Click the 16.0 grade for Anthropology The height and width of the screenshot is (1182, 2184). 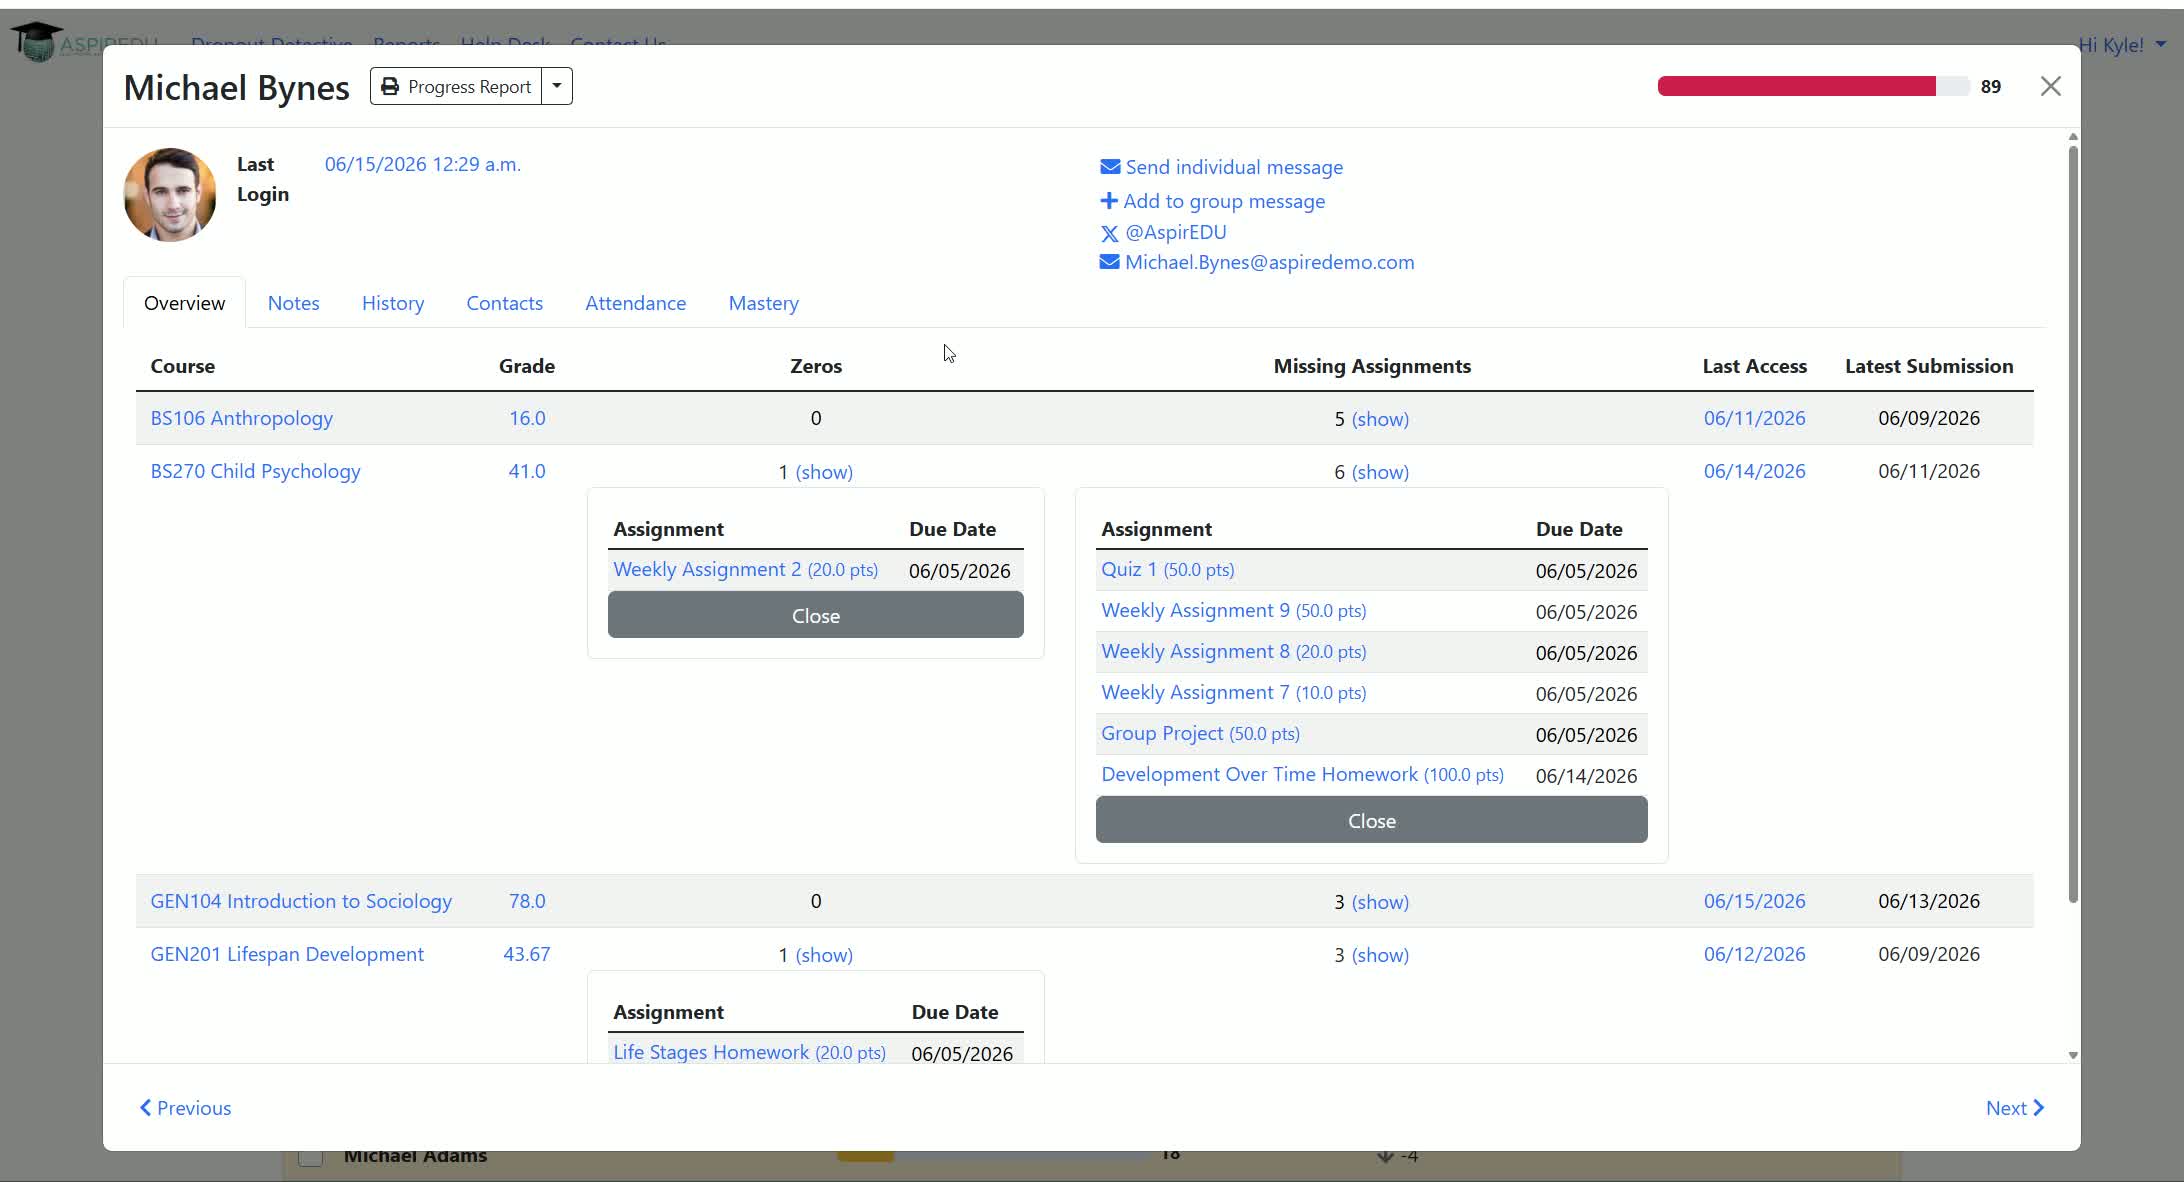[x=527, y=418]
